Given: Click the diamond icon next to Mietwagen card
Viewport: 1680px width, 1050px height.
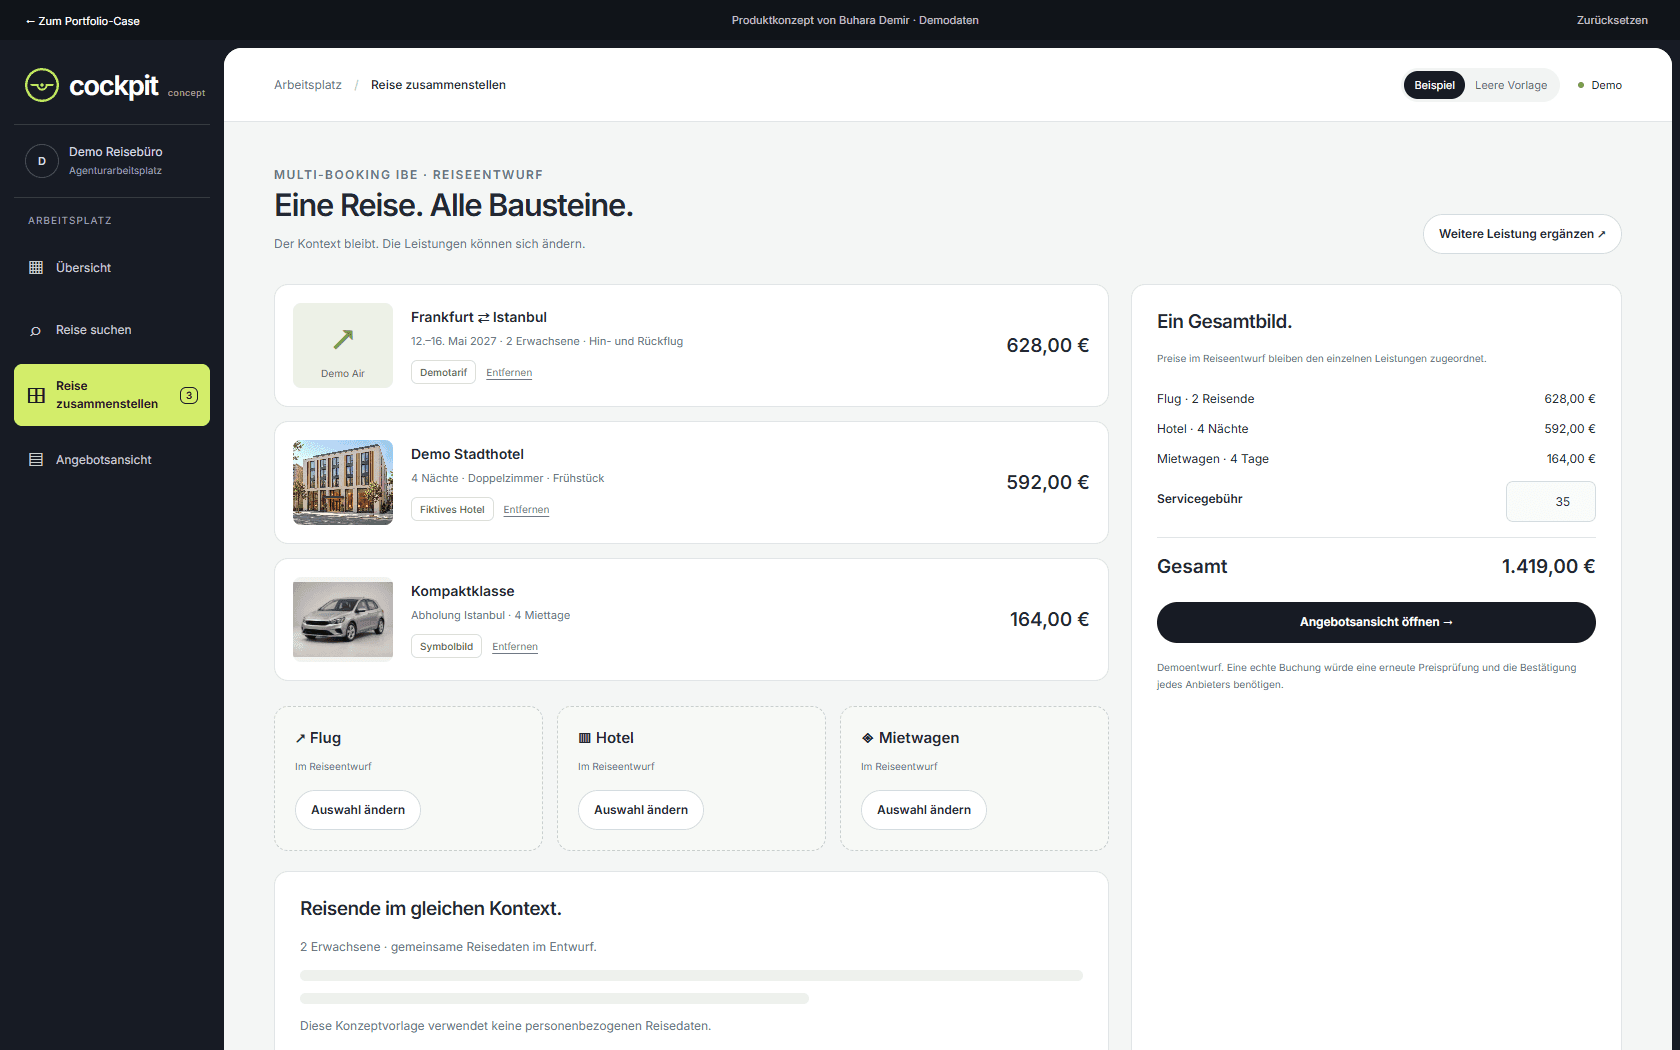Looking at the screenshot, I should pos(867,738).
